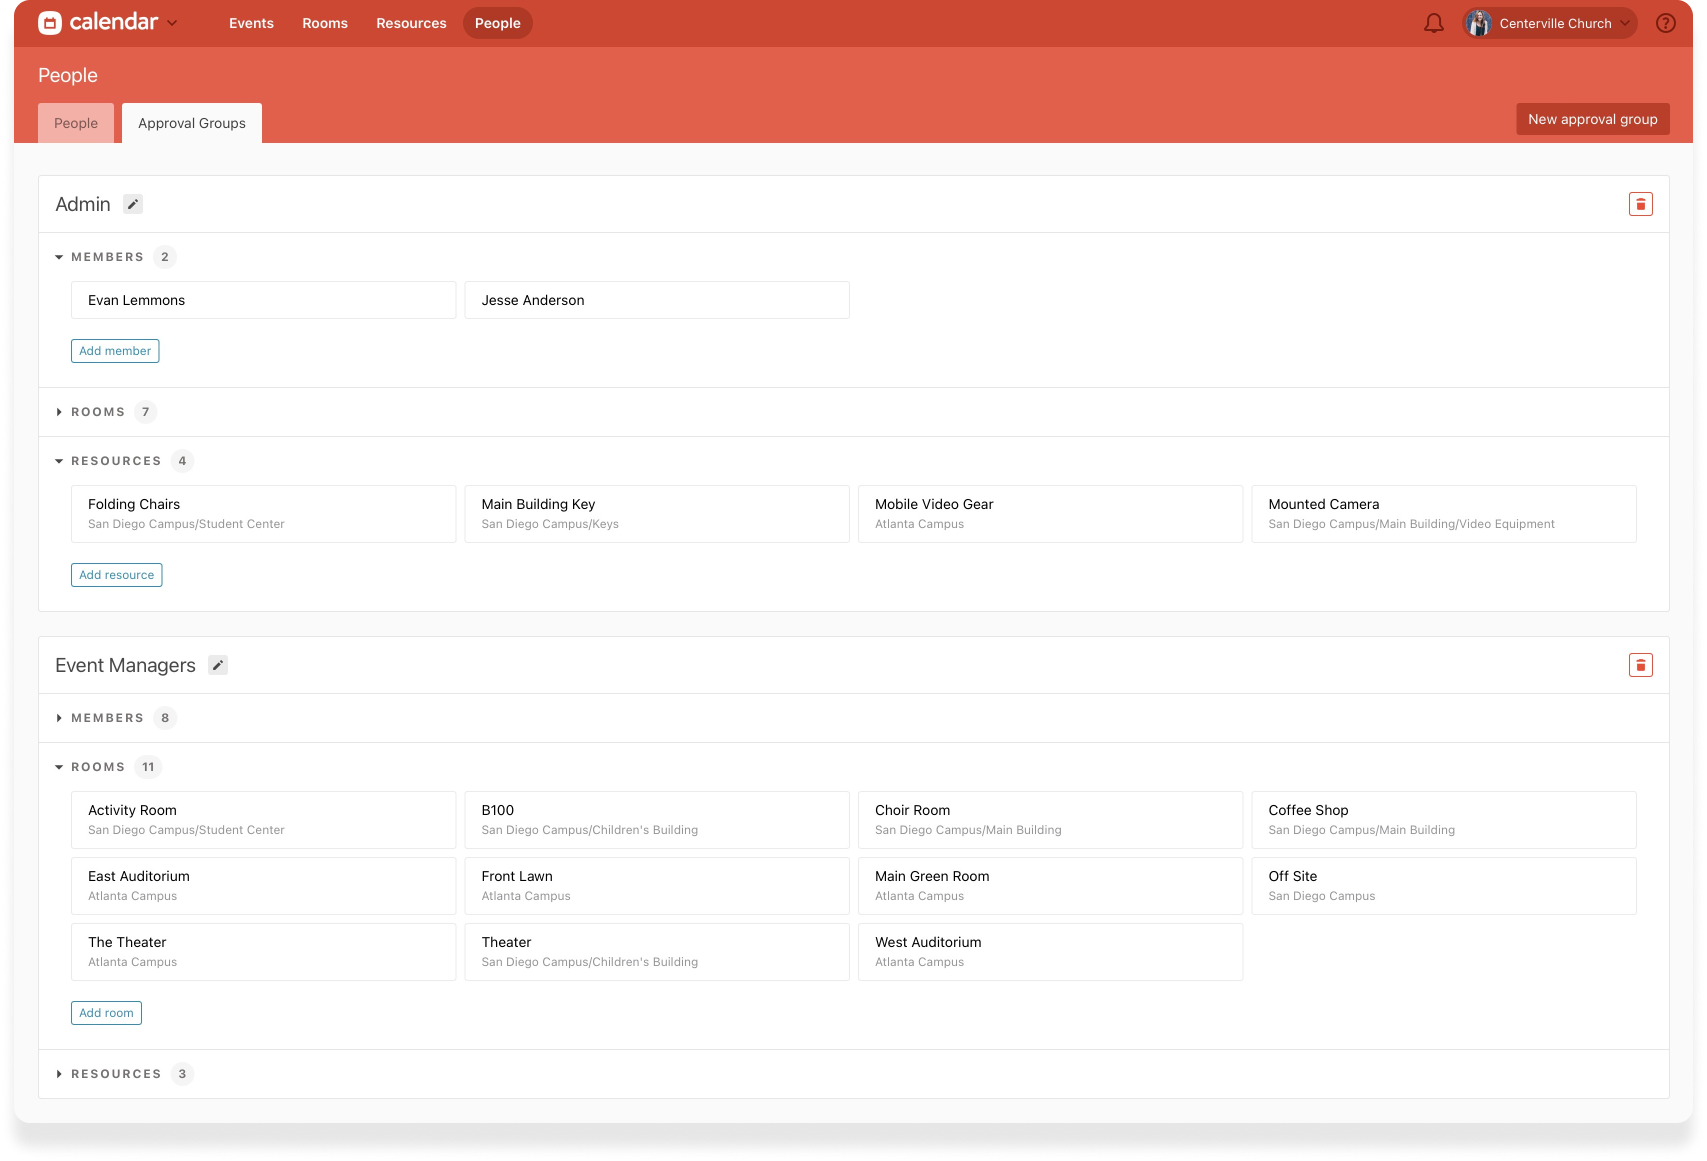Open the help question mark icon
1707x1161 pixels.
point(1665,23)
